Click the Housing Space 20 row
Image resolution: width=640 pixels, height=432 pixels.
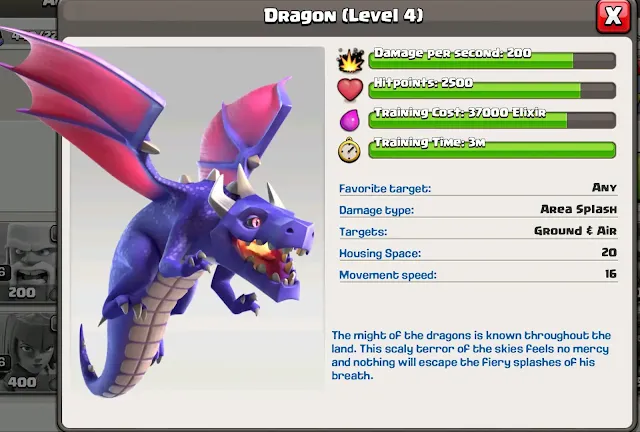click(x=478, y=253)
